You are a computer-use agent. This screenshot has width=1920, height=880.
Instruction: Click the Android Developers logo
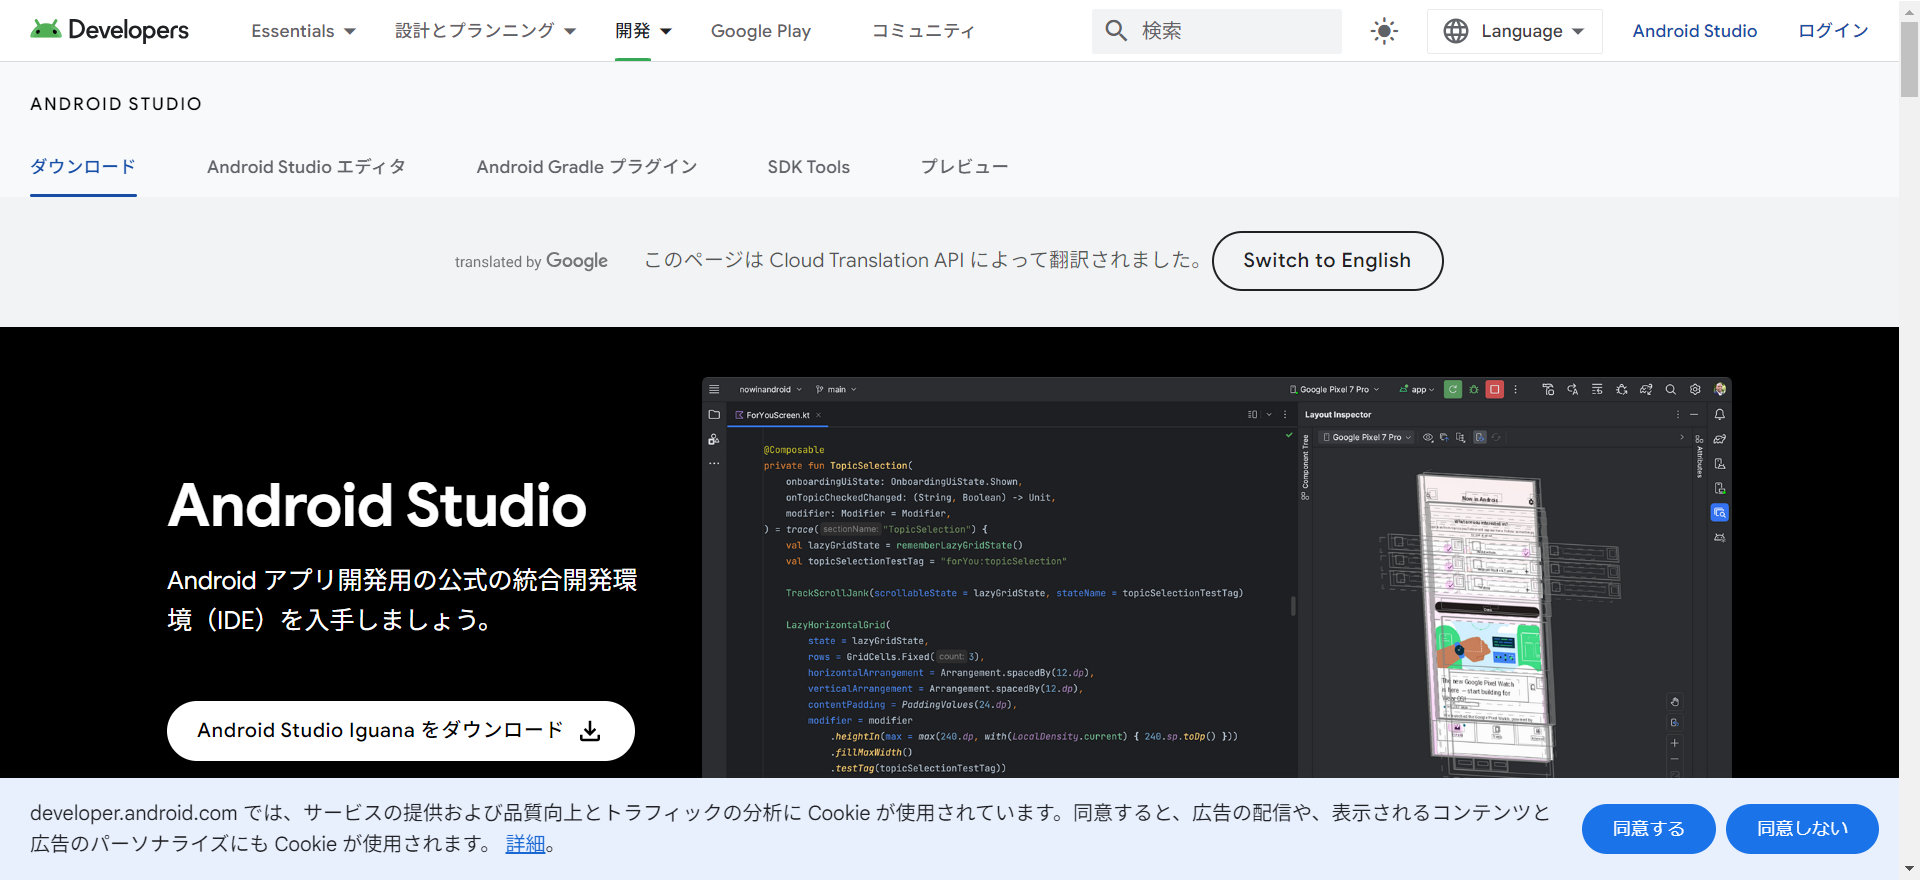109,30
